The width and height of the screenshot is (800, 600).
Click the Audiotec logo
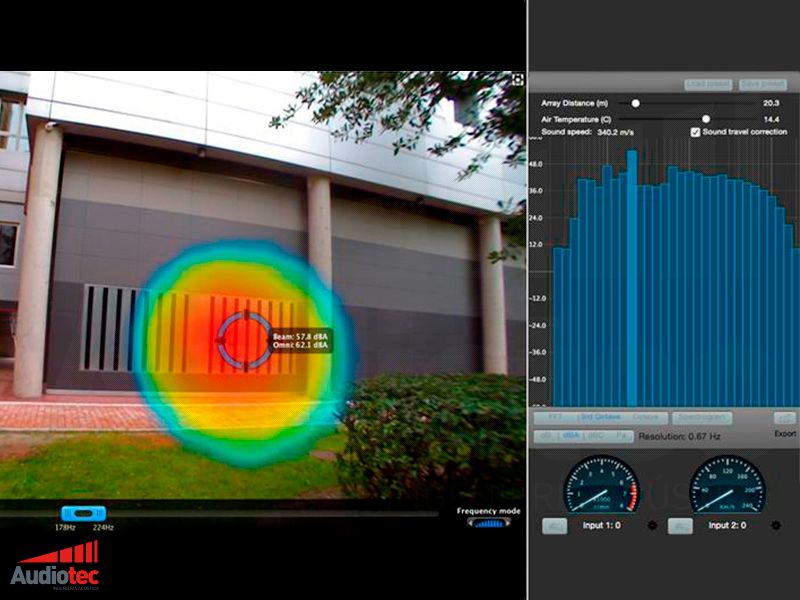pos(56,565)
